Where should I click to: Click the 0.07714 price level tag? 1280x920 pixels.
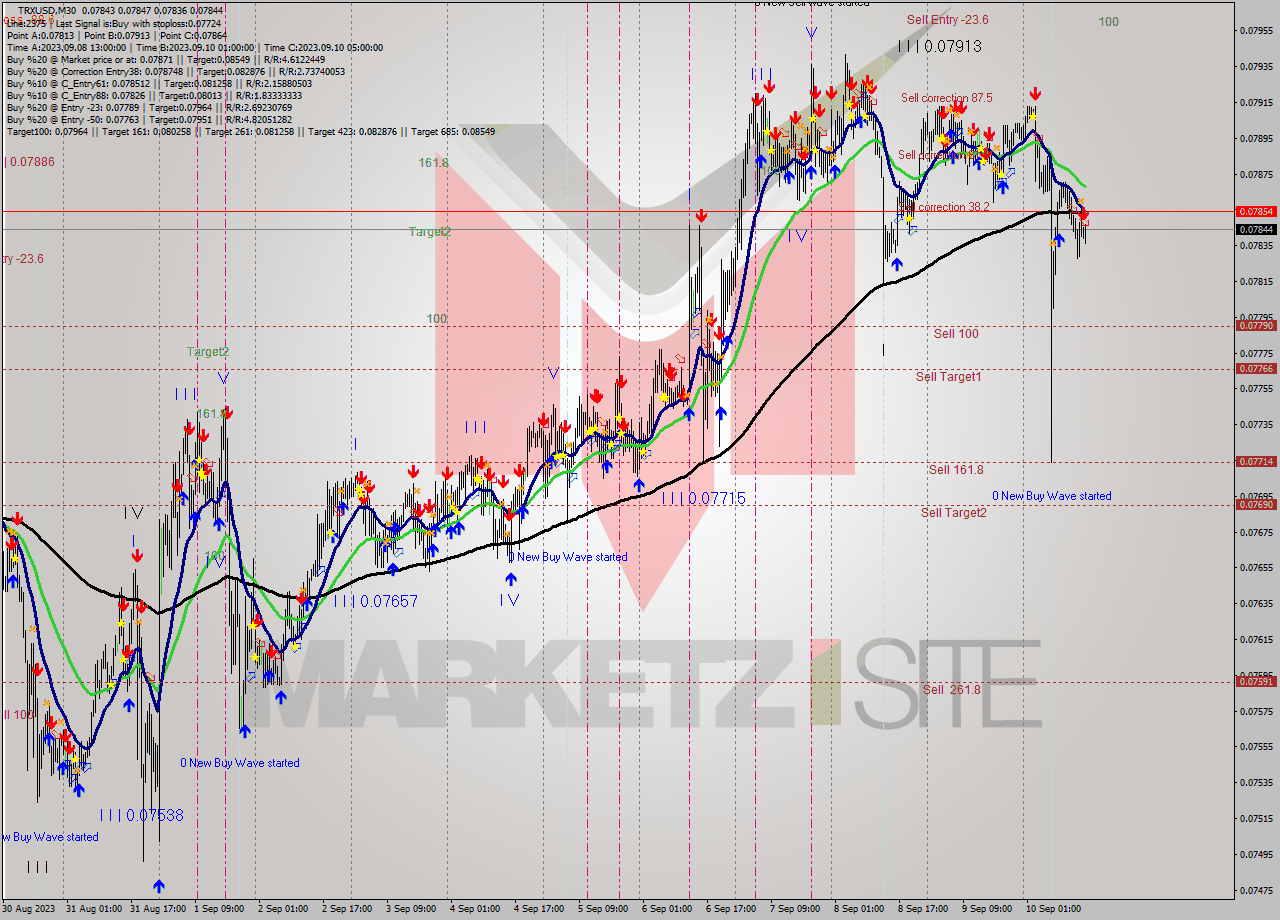[1256, 462]
